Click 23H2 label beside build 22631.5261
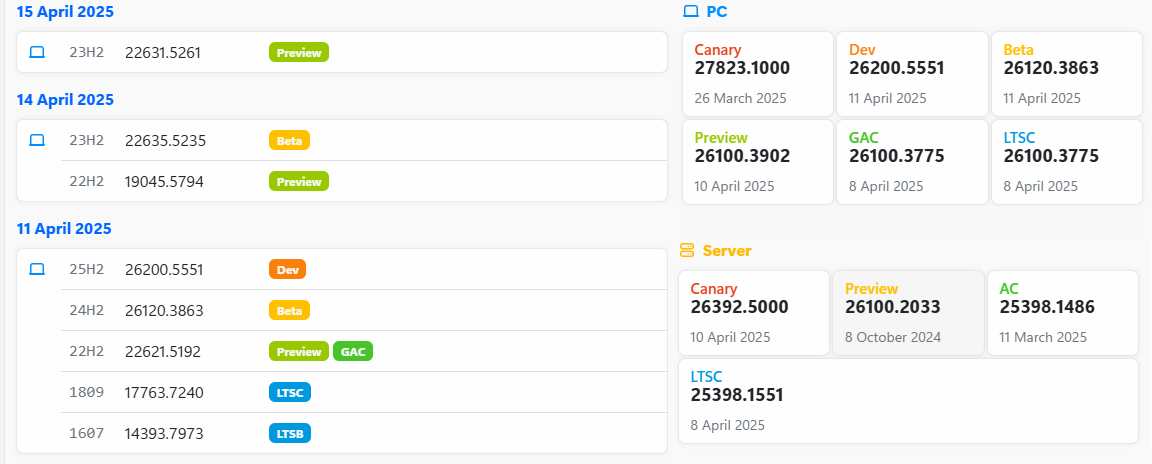Image resolution: width=1152 pixels, height=464 pixels. tap(87, 52)
